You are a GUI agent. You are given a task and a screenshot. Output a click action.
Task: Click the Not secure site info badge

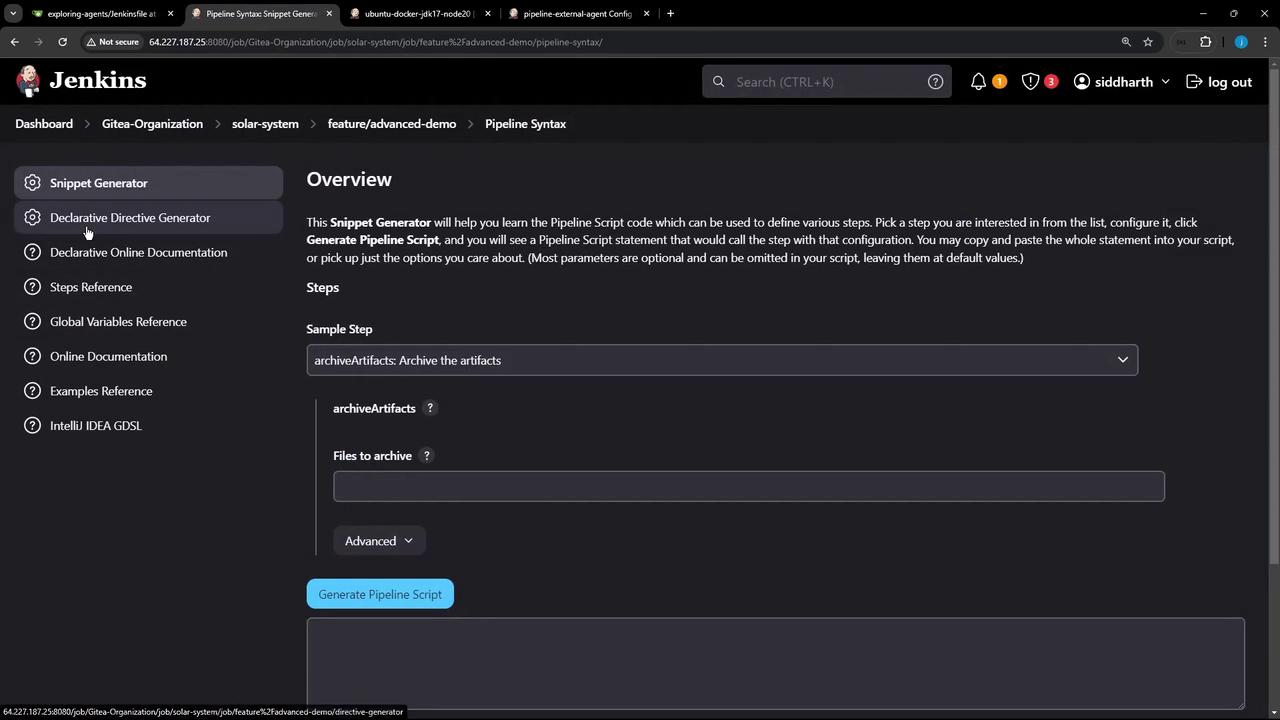(112, 42)
